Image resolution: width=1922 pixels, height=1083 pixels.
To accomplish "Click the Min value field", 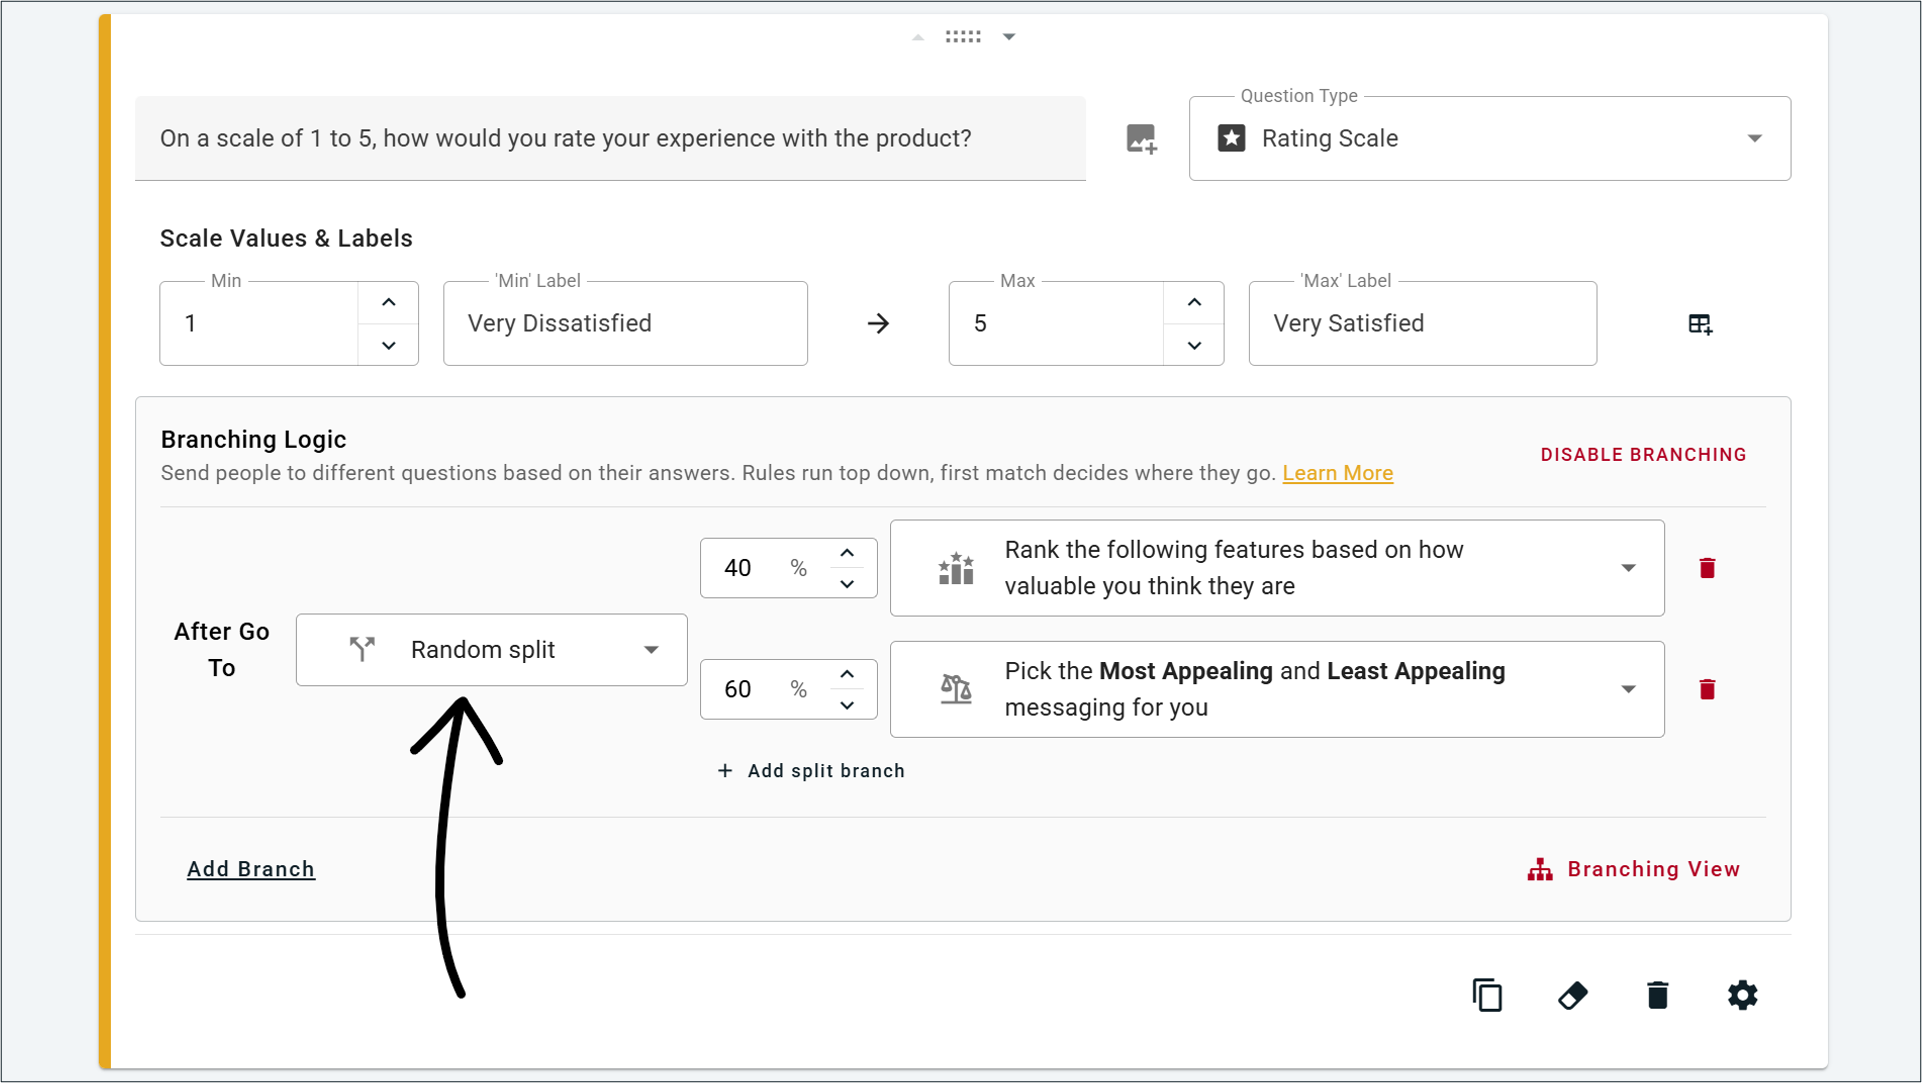I will [x=258, y=323].
